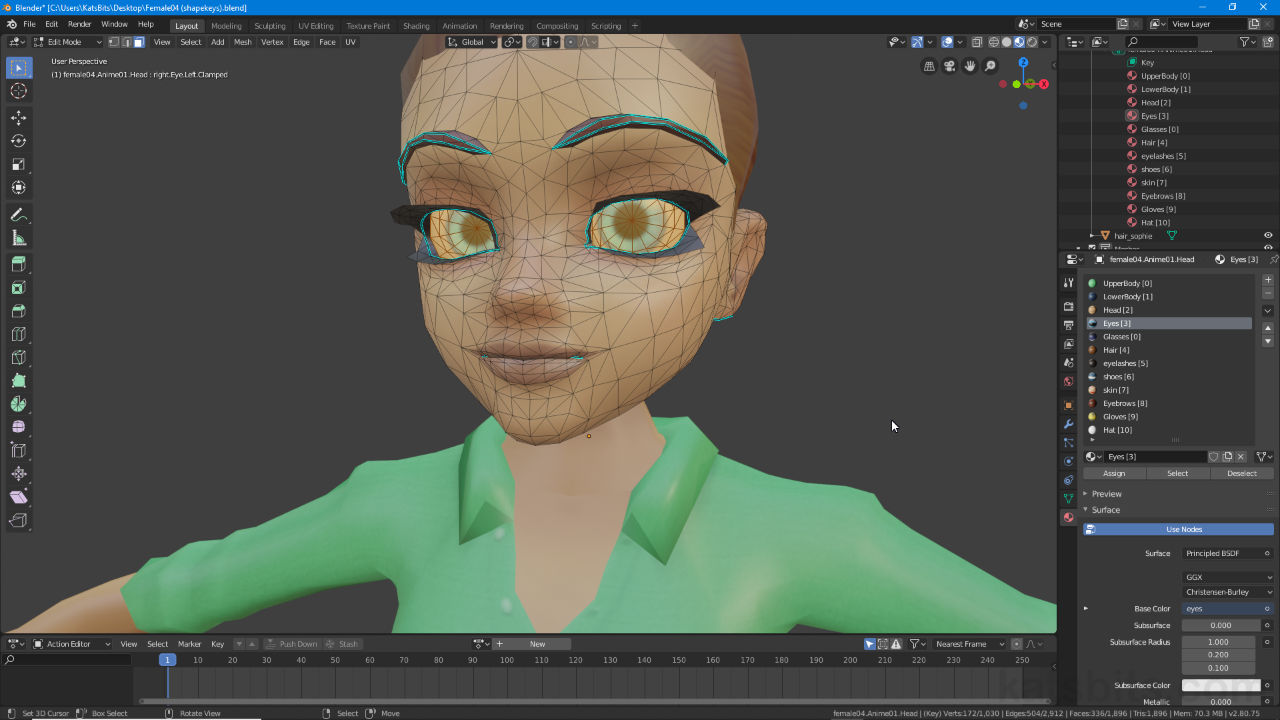Switch to orthographic grid view icon
Screen dimensions: 1280x720
930,66
